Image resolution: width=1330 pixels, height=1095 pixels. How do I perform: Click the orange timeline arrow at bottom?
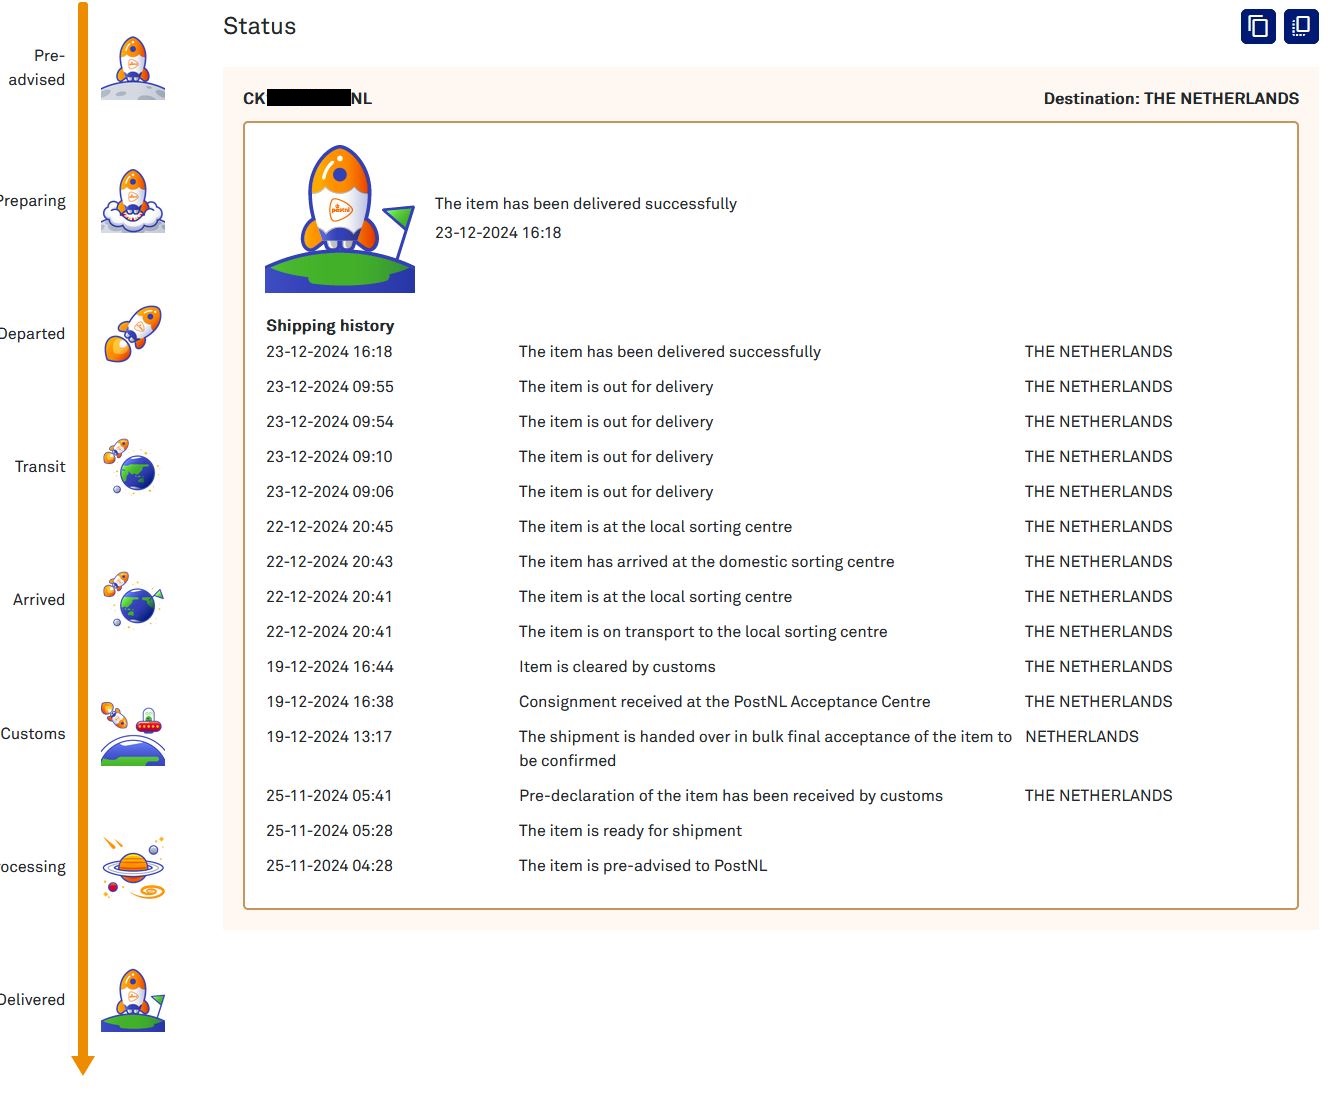(x=83, y=1064)
